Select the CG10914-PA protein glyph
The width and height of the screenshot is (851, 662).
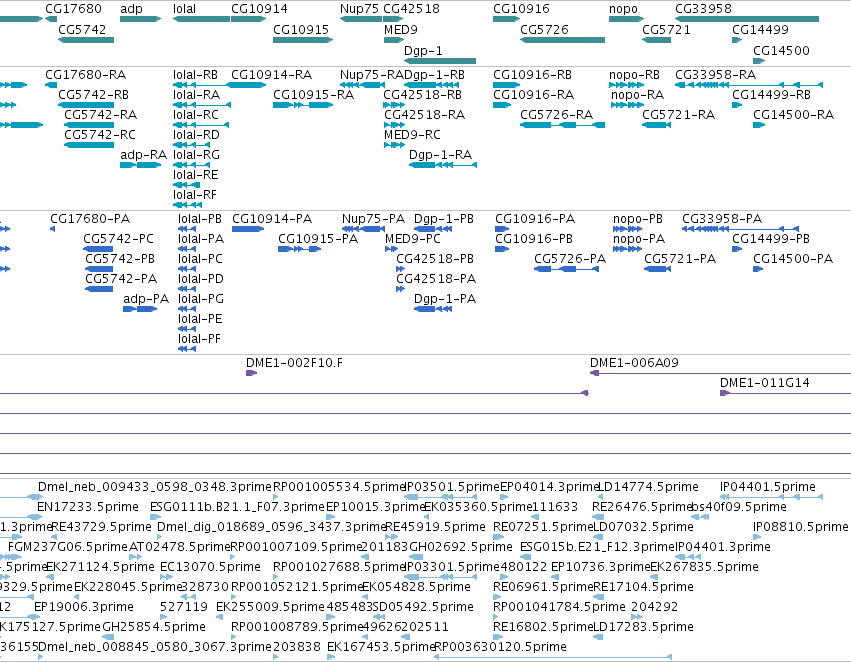(x=248, y=229)
